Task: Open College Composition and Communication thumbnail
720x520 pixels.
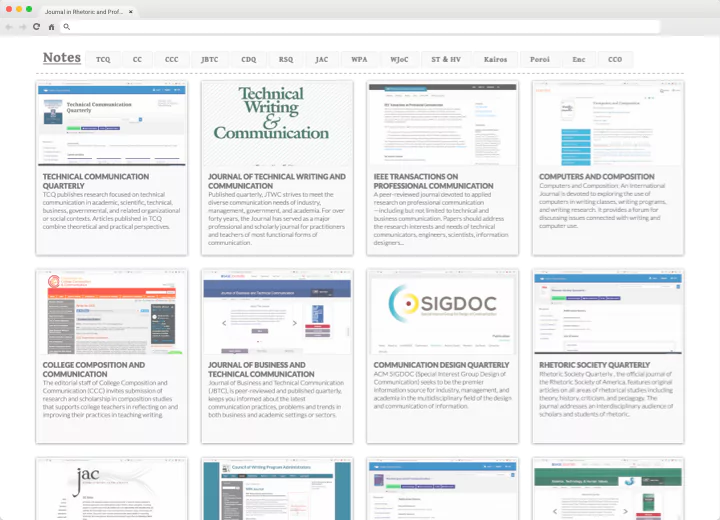Action: 112,312
